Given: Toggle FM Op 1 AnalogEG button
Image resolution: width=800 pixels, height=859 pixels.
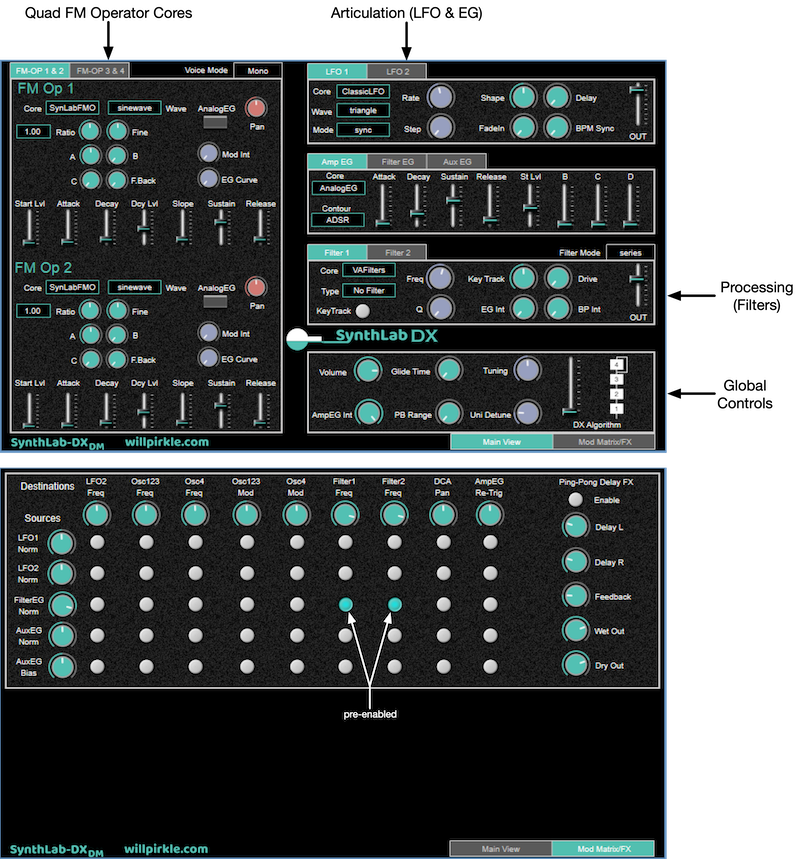Looking at the screenshot, I should pyautogui.click(x=215, y=122).
